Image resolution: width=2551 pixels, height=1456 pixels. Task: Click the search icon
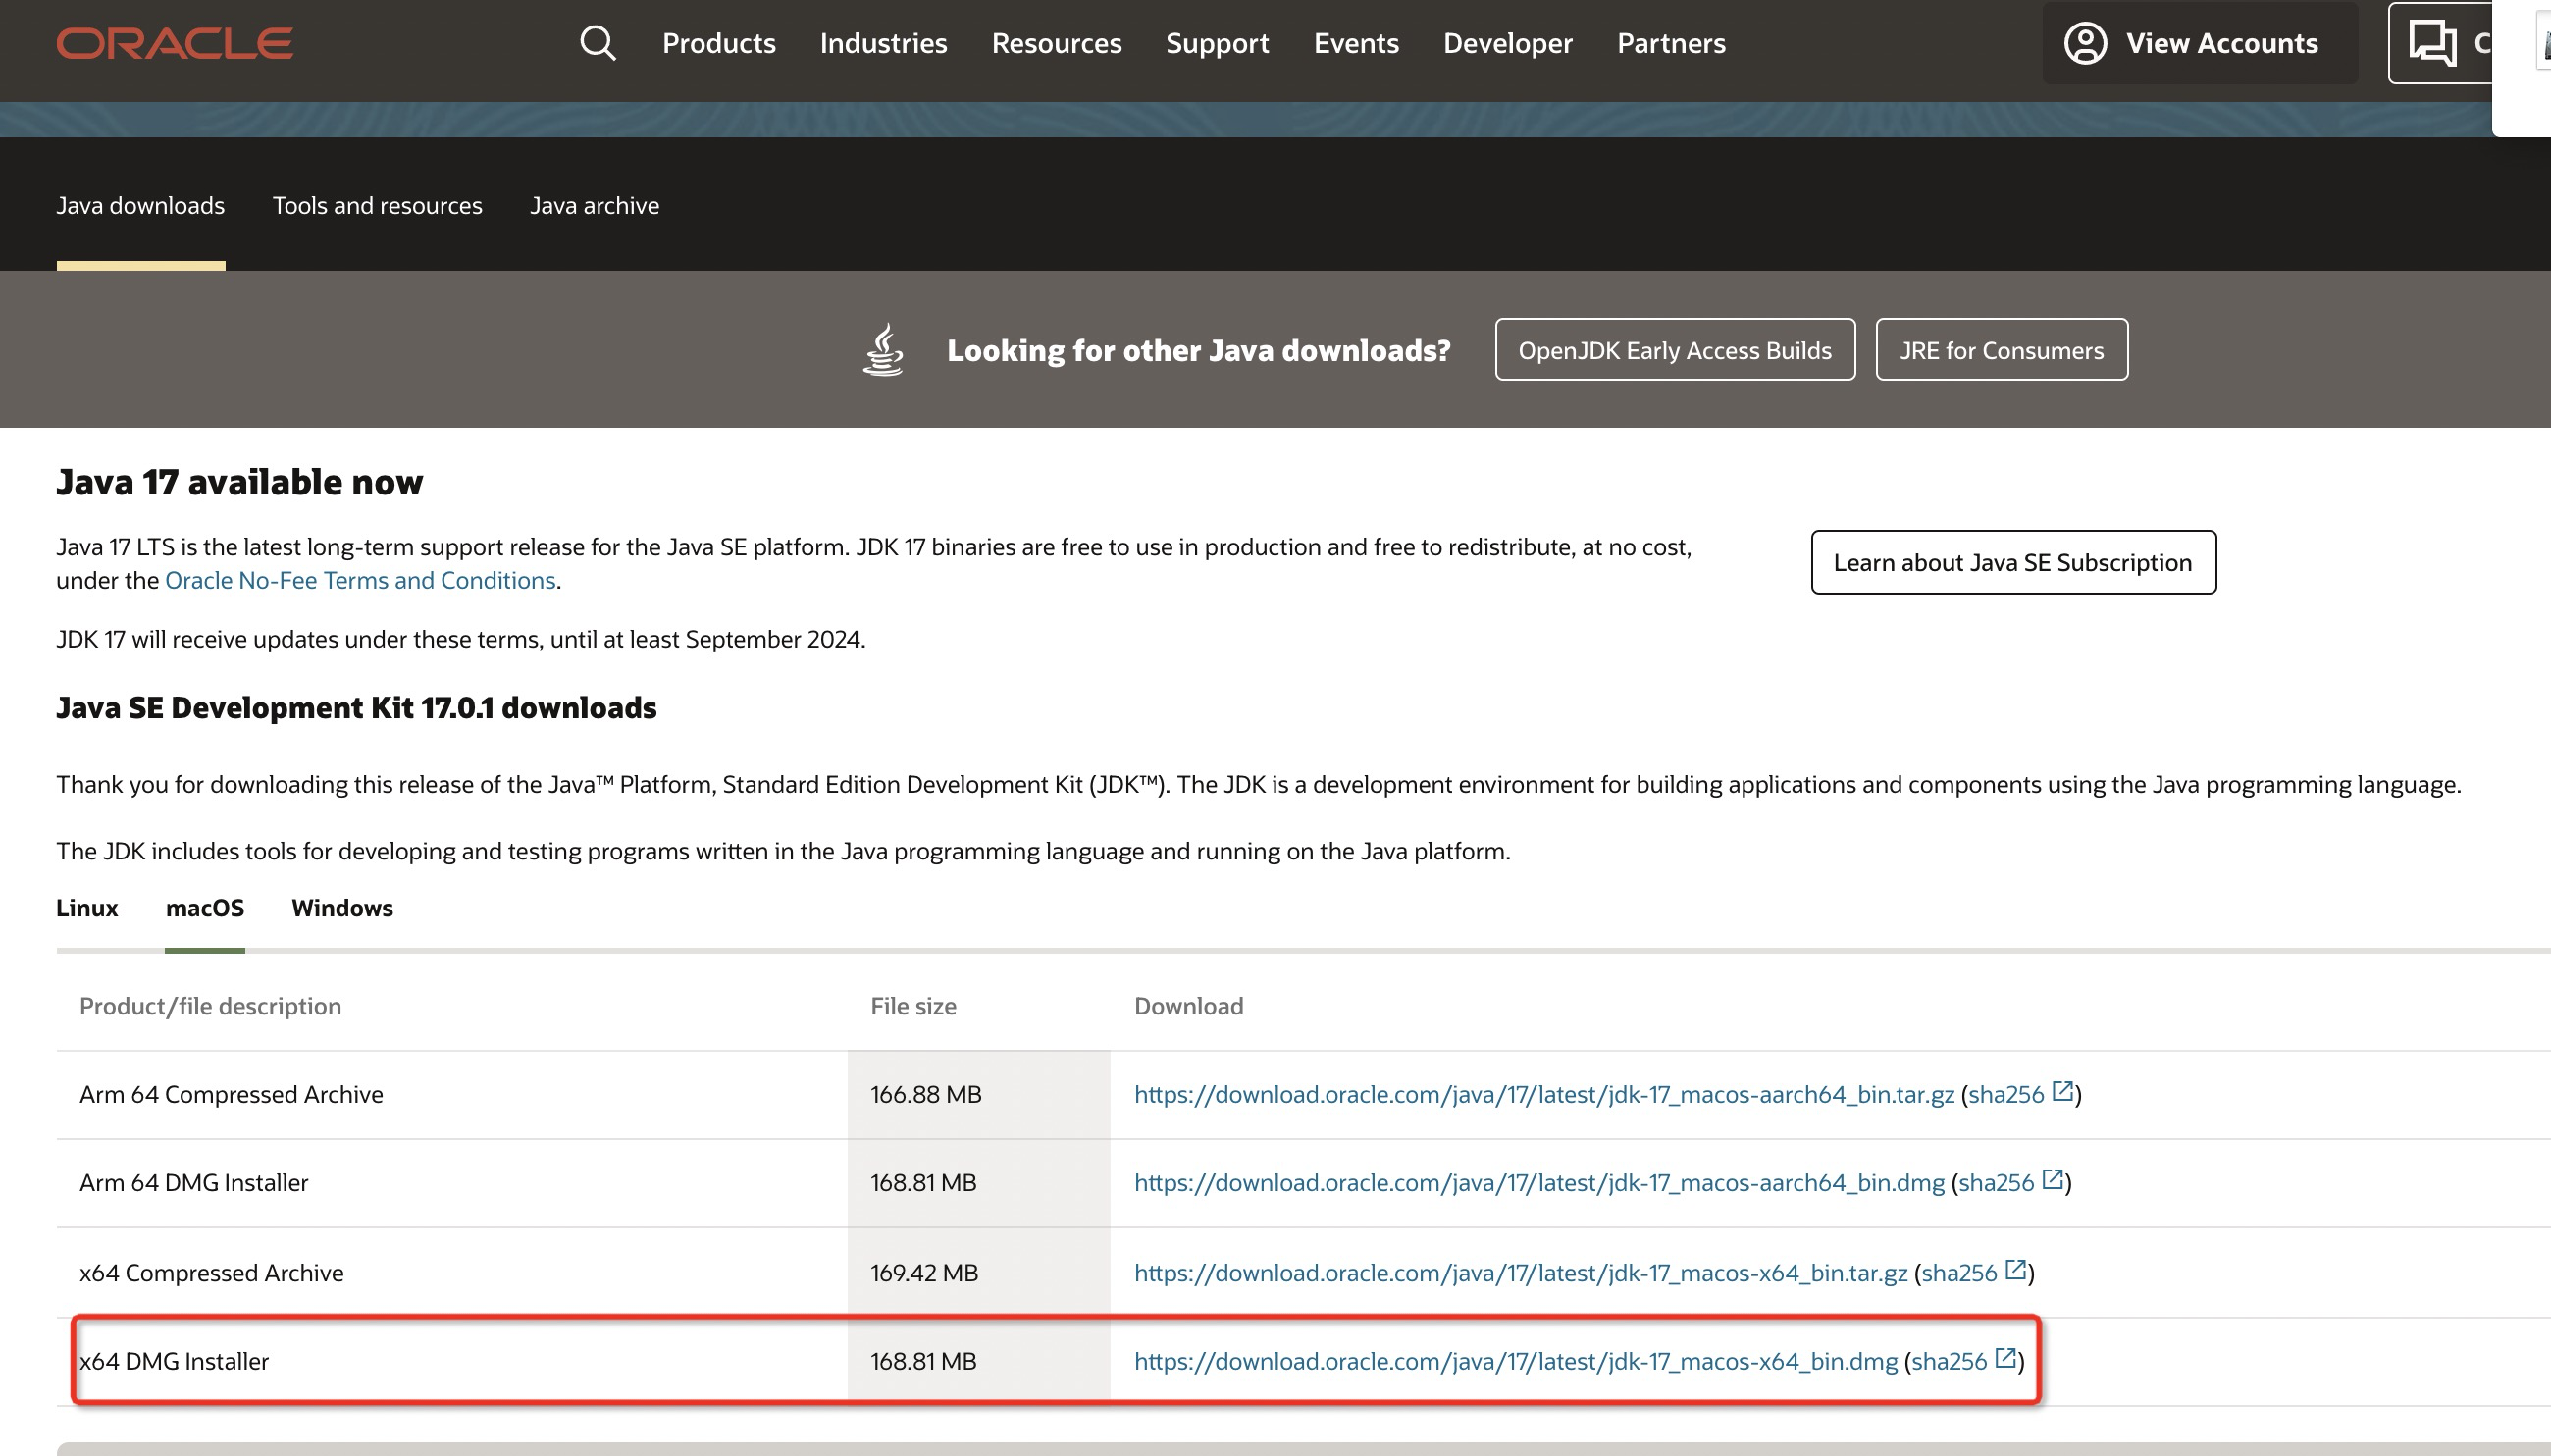click(598, 42)
